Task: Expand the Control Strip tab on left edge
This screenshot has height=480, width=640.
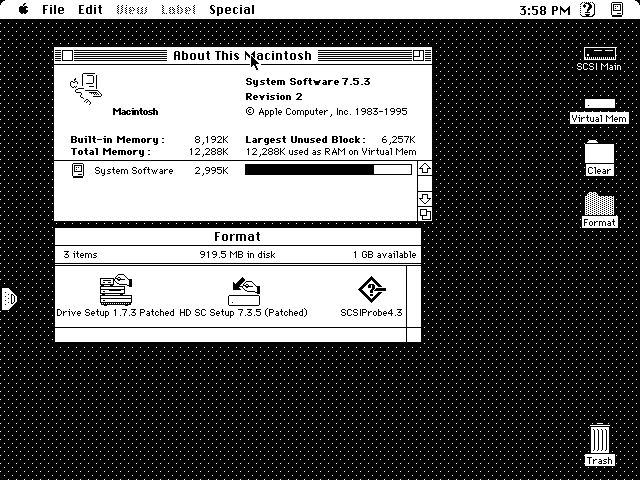Action: 8,298
